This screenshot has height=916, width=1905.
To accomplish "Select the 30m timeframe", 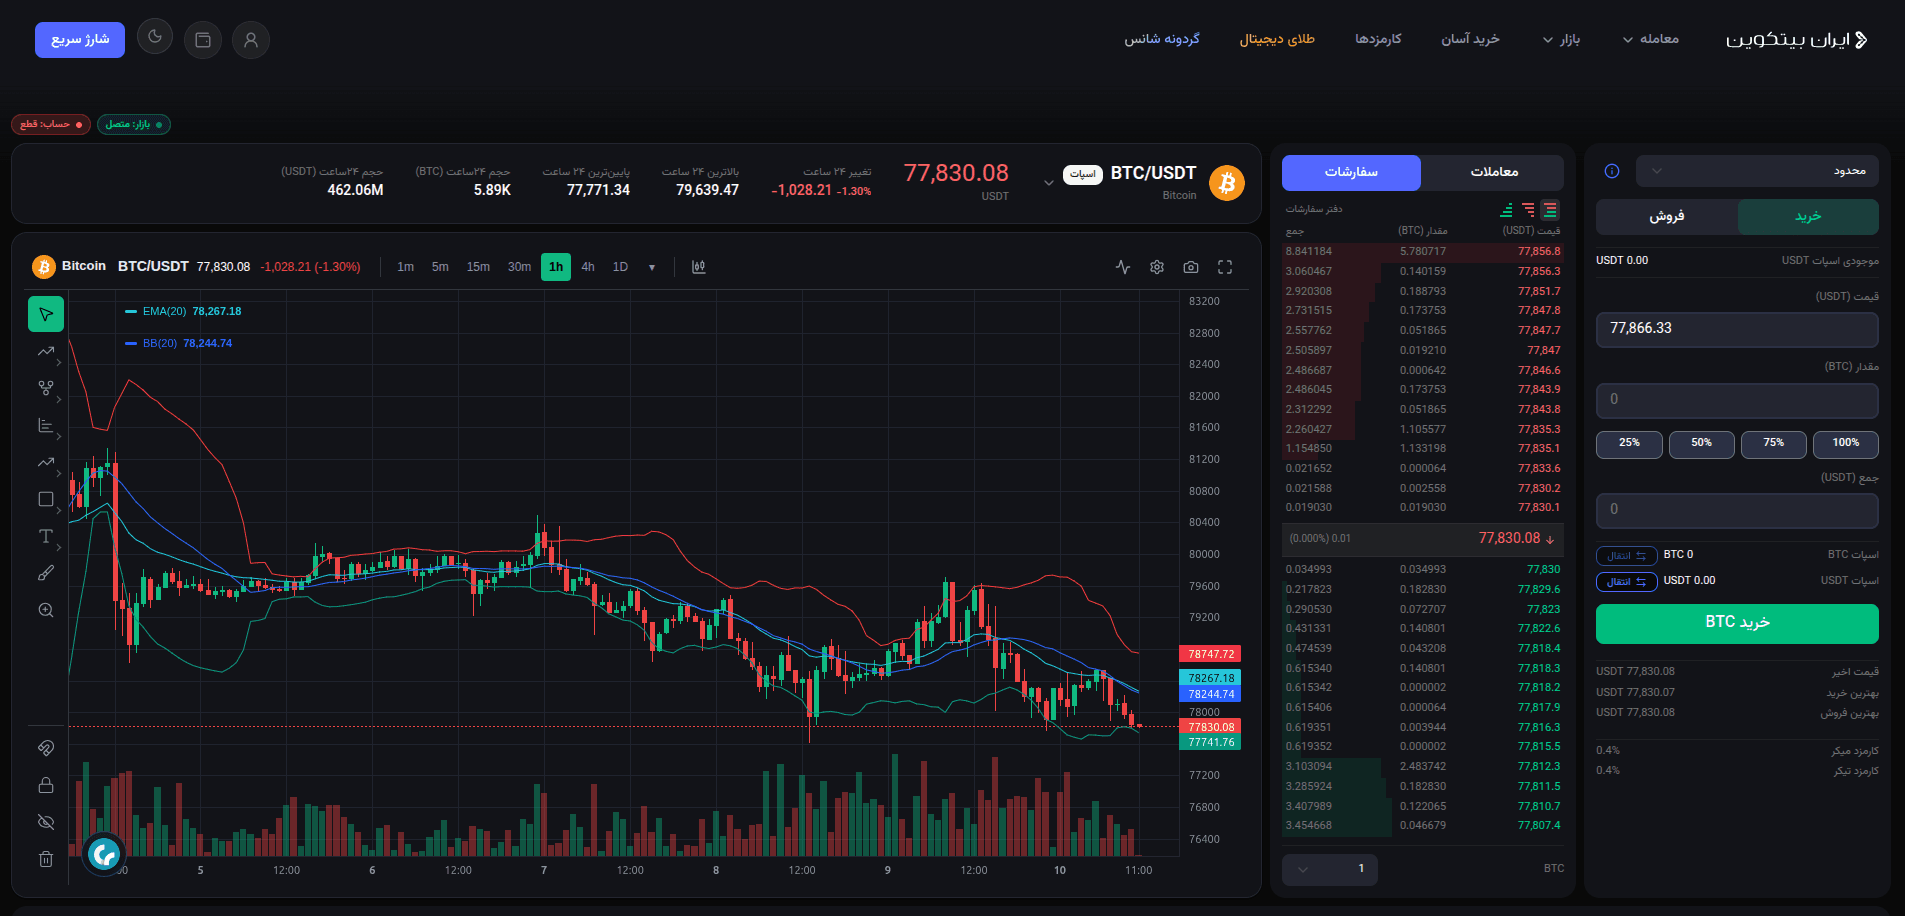I will (519, 267).
